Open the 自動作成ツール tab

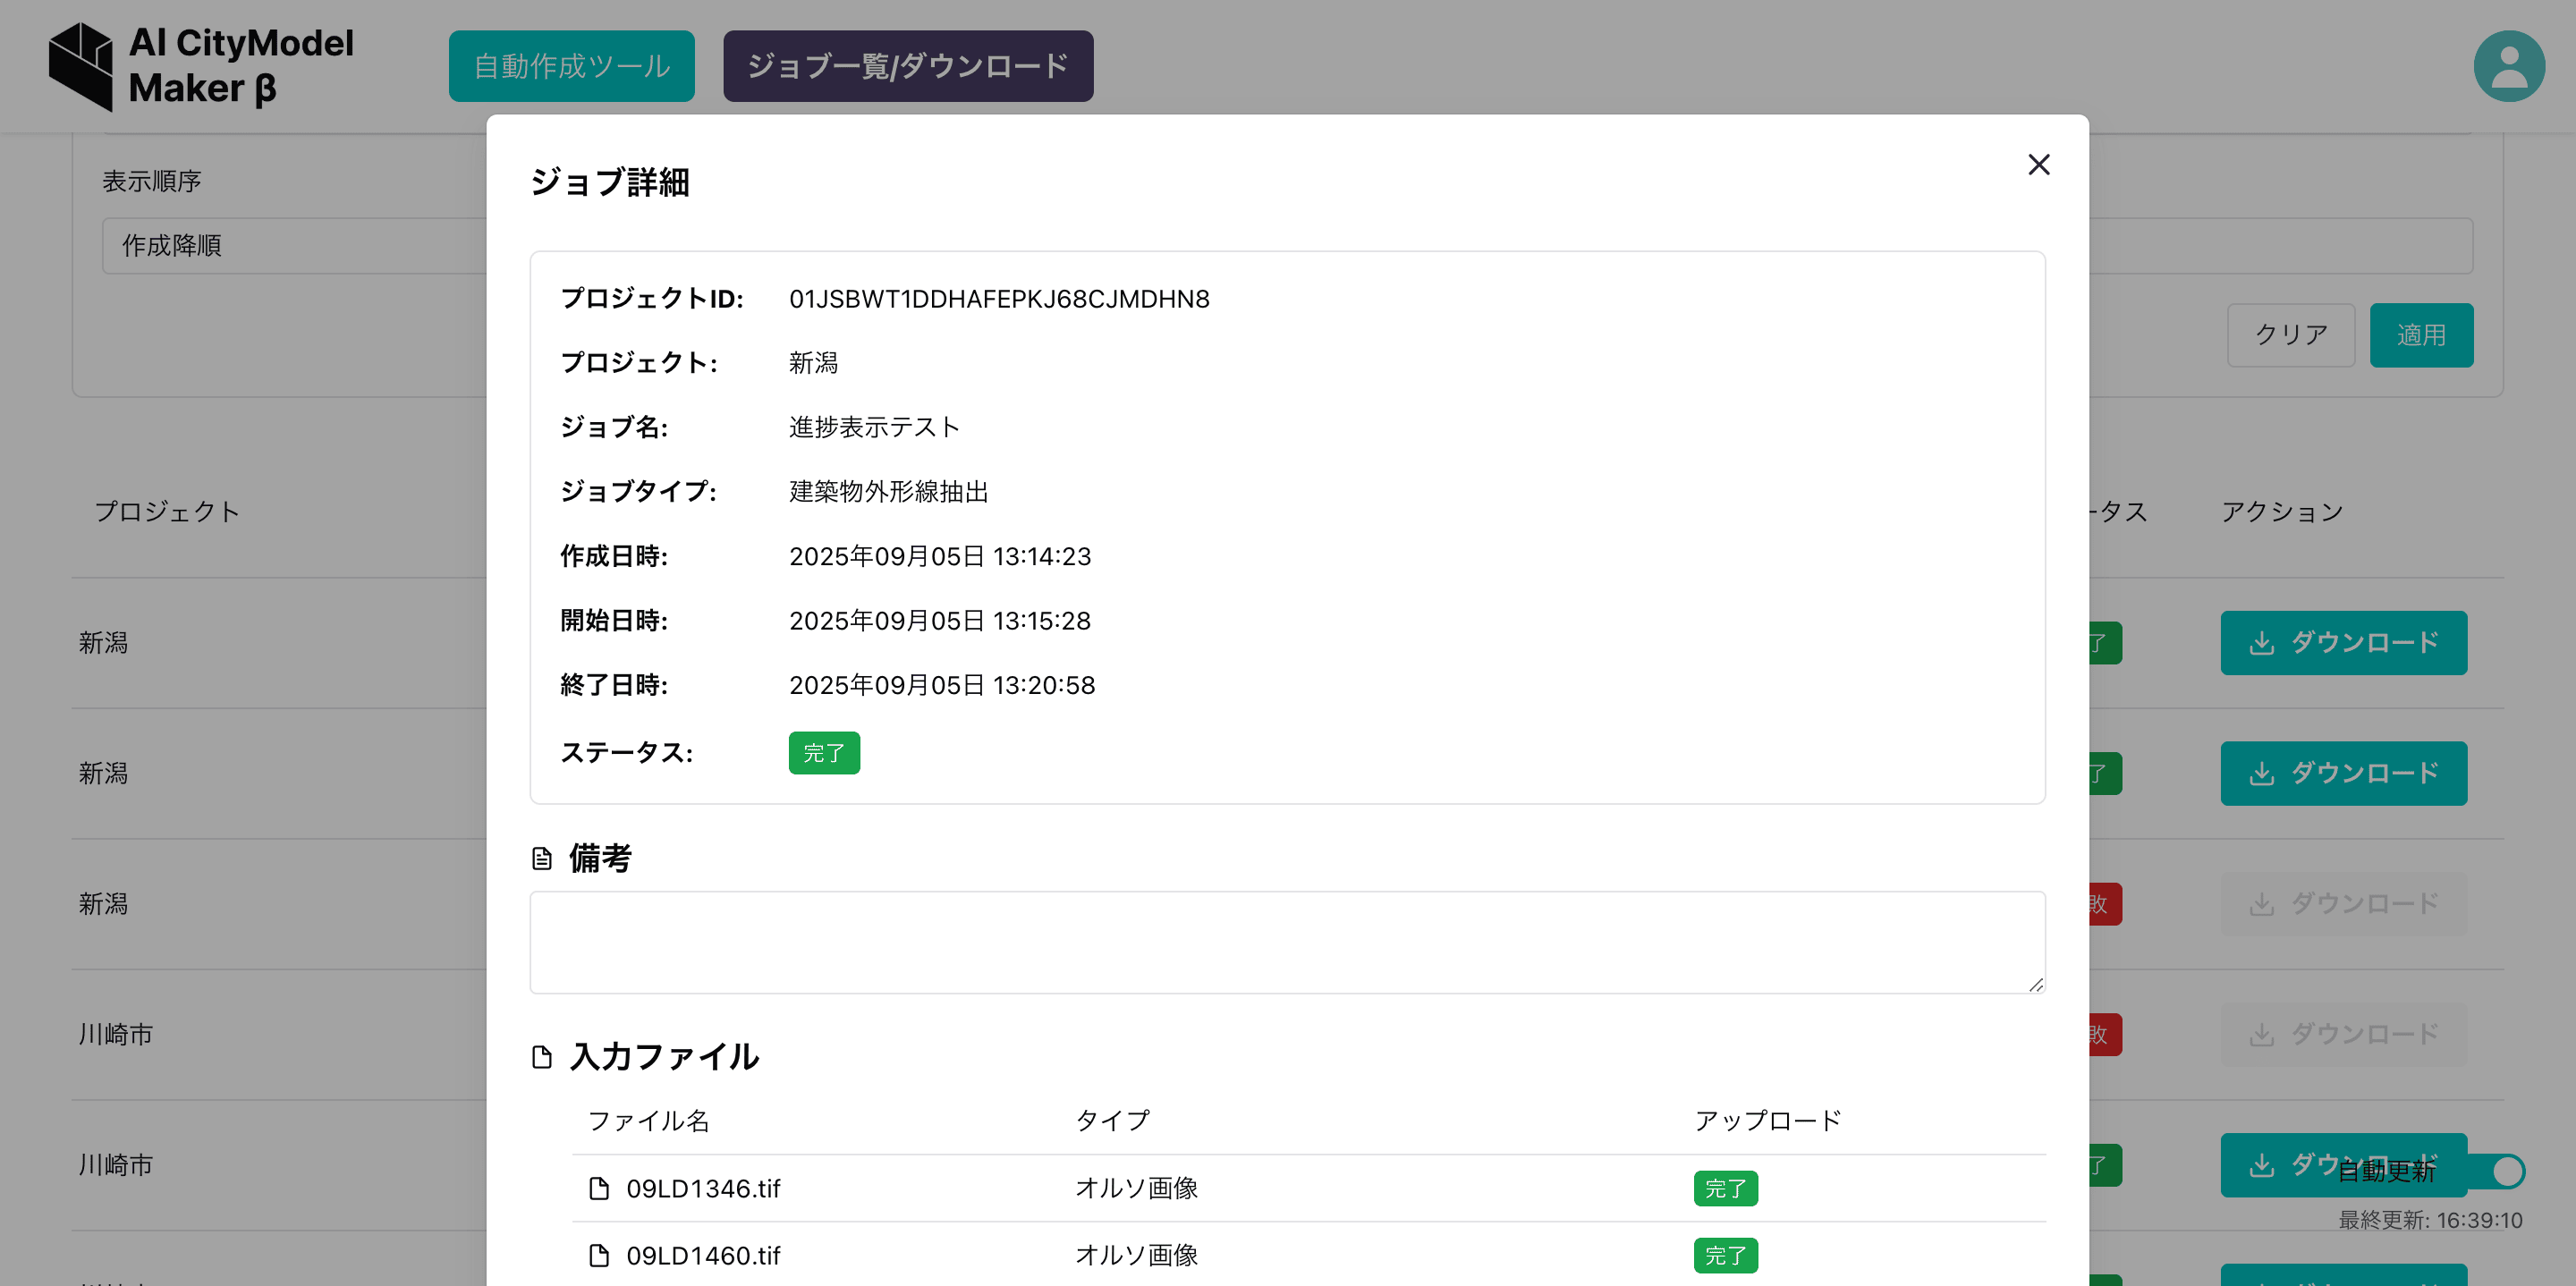571,66
